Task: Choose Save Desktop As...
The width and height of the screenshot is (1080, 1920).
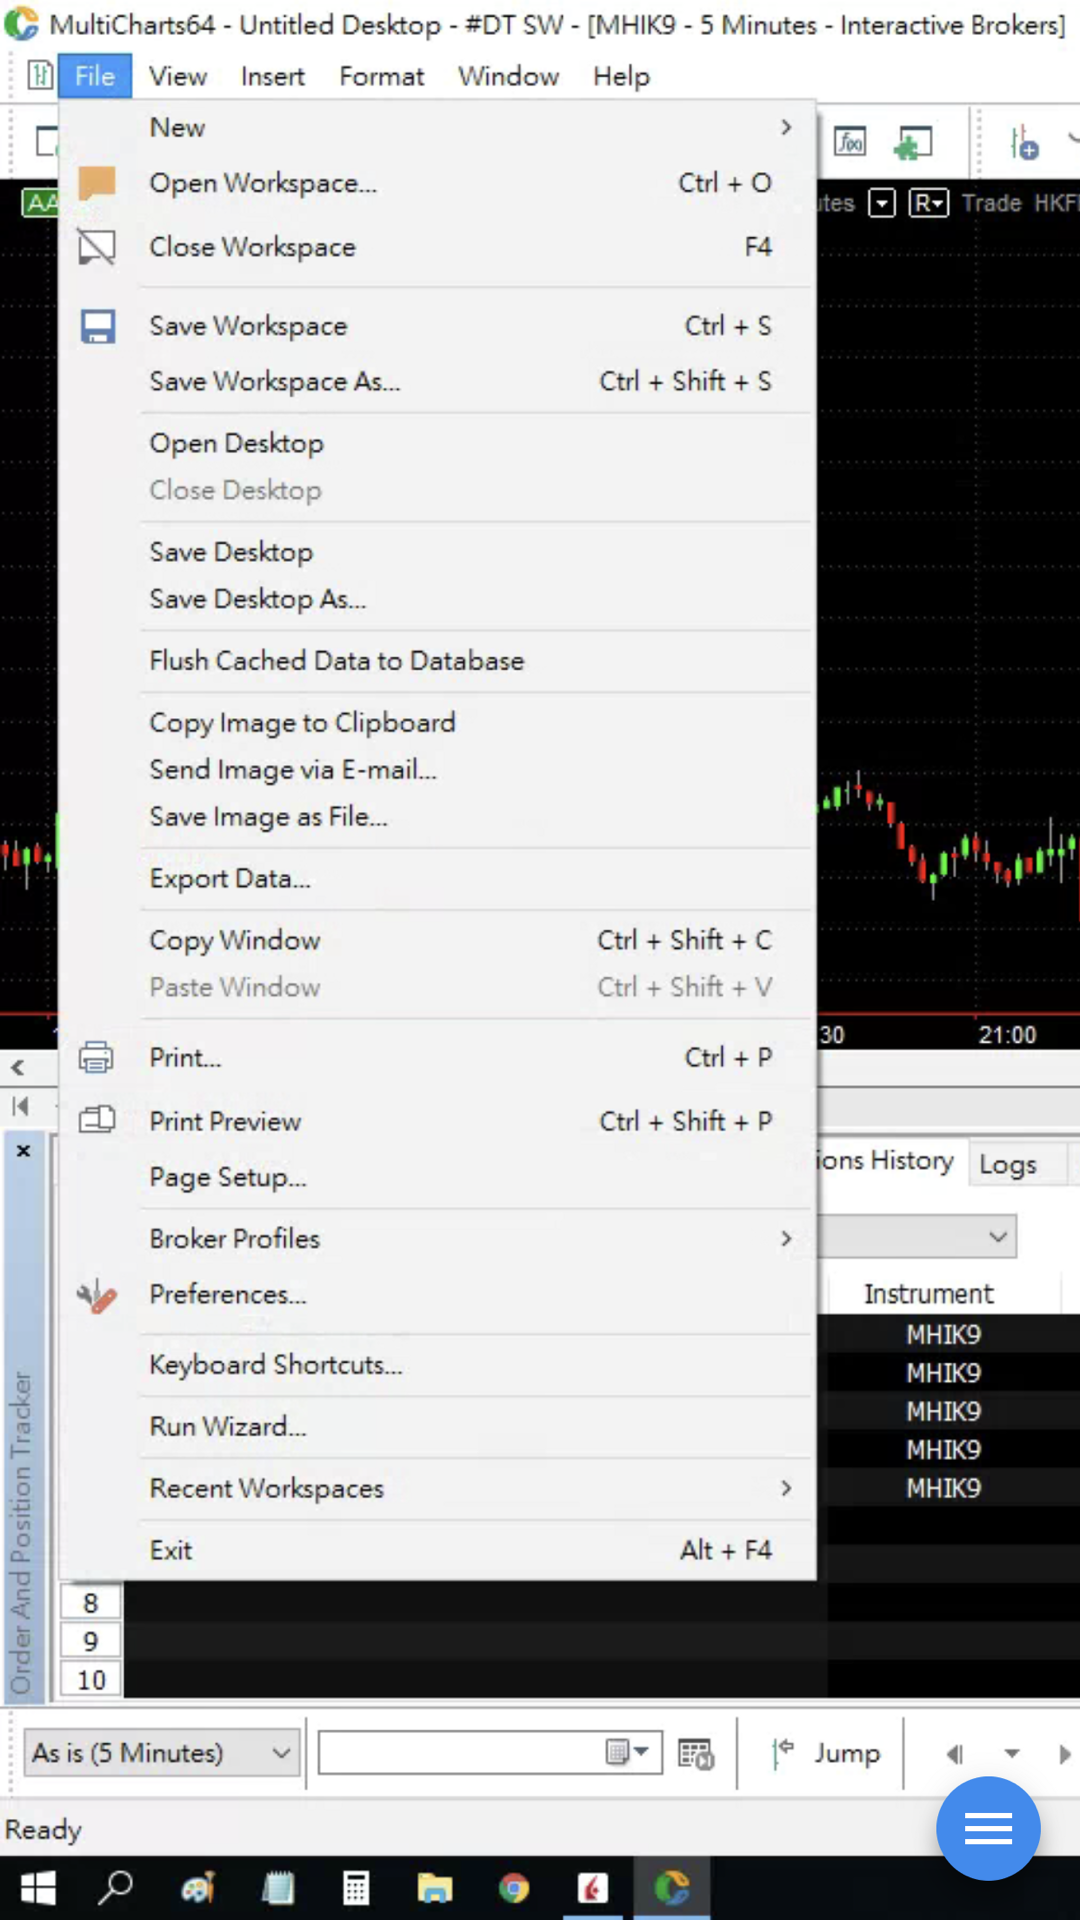Action: pyautogui.click(x=438, y=599)
